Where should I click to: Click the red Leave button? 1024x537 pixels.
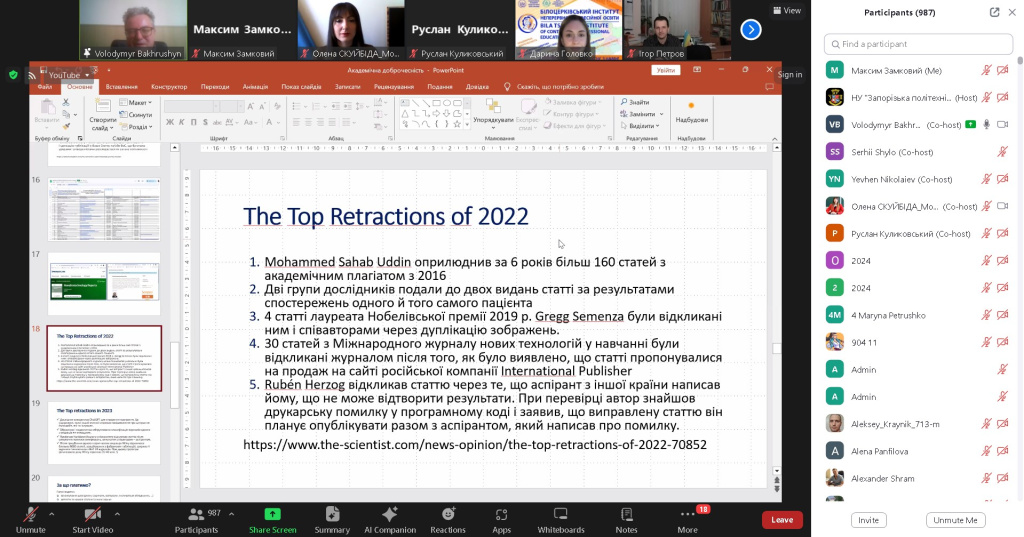[x=782, y=520]
